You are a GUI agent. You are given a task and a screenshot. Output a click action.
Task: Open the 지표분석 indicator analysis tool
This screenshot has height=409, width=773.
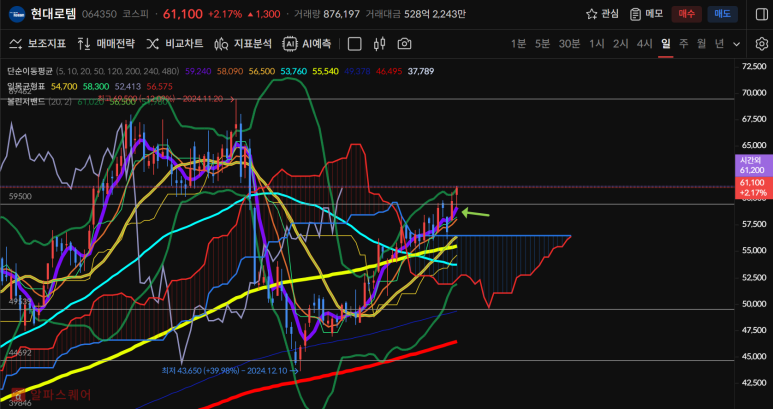click(243, 44)
